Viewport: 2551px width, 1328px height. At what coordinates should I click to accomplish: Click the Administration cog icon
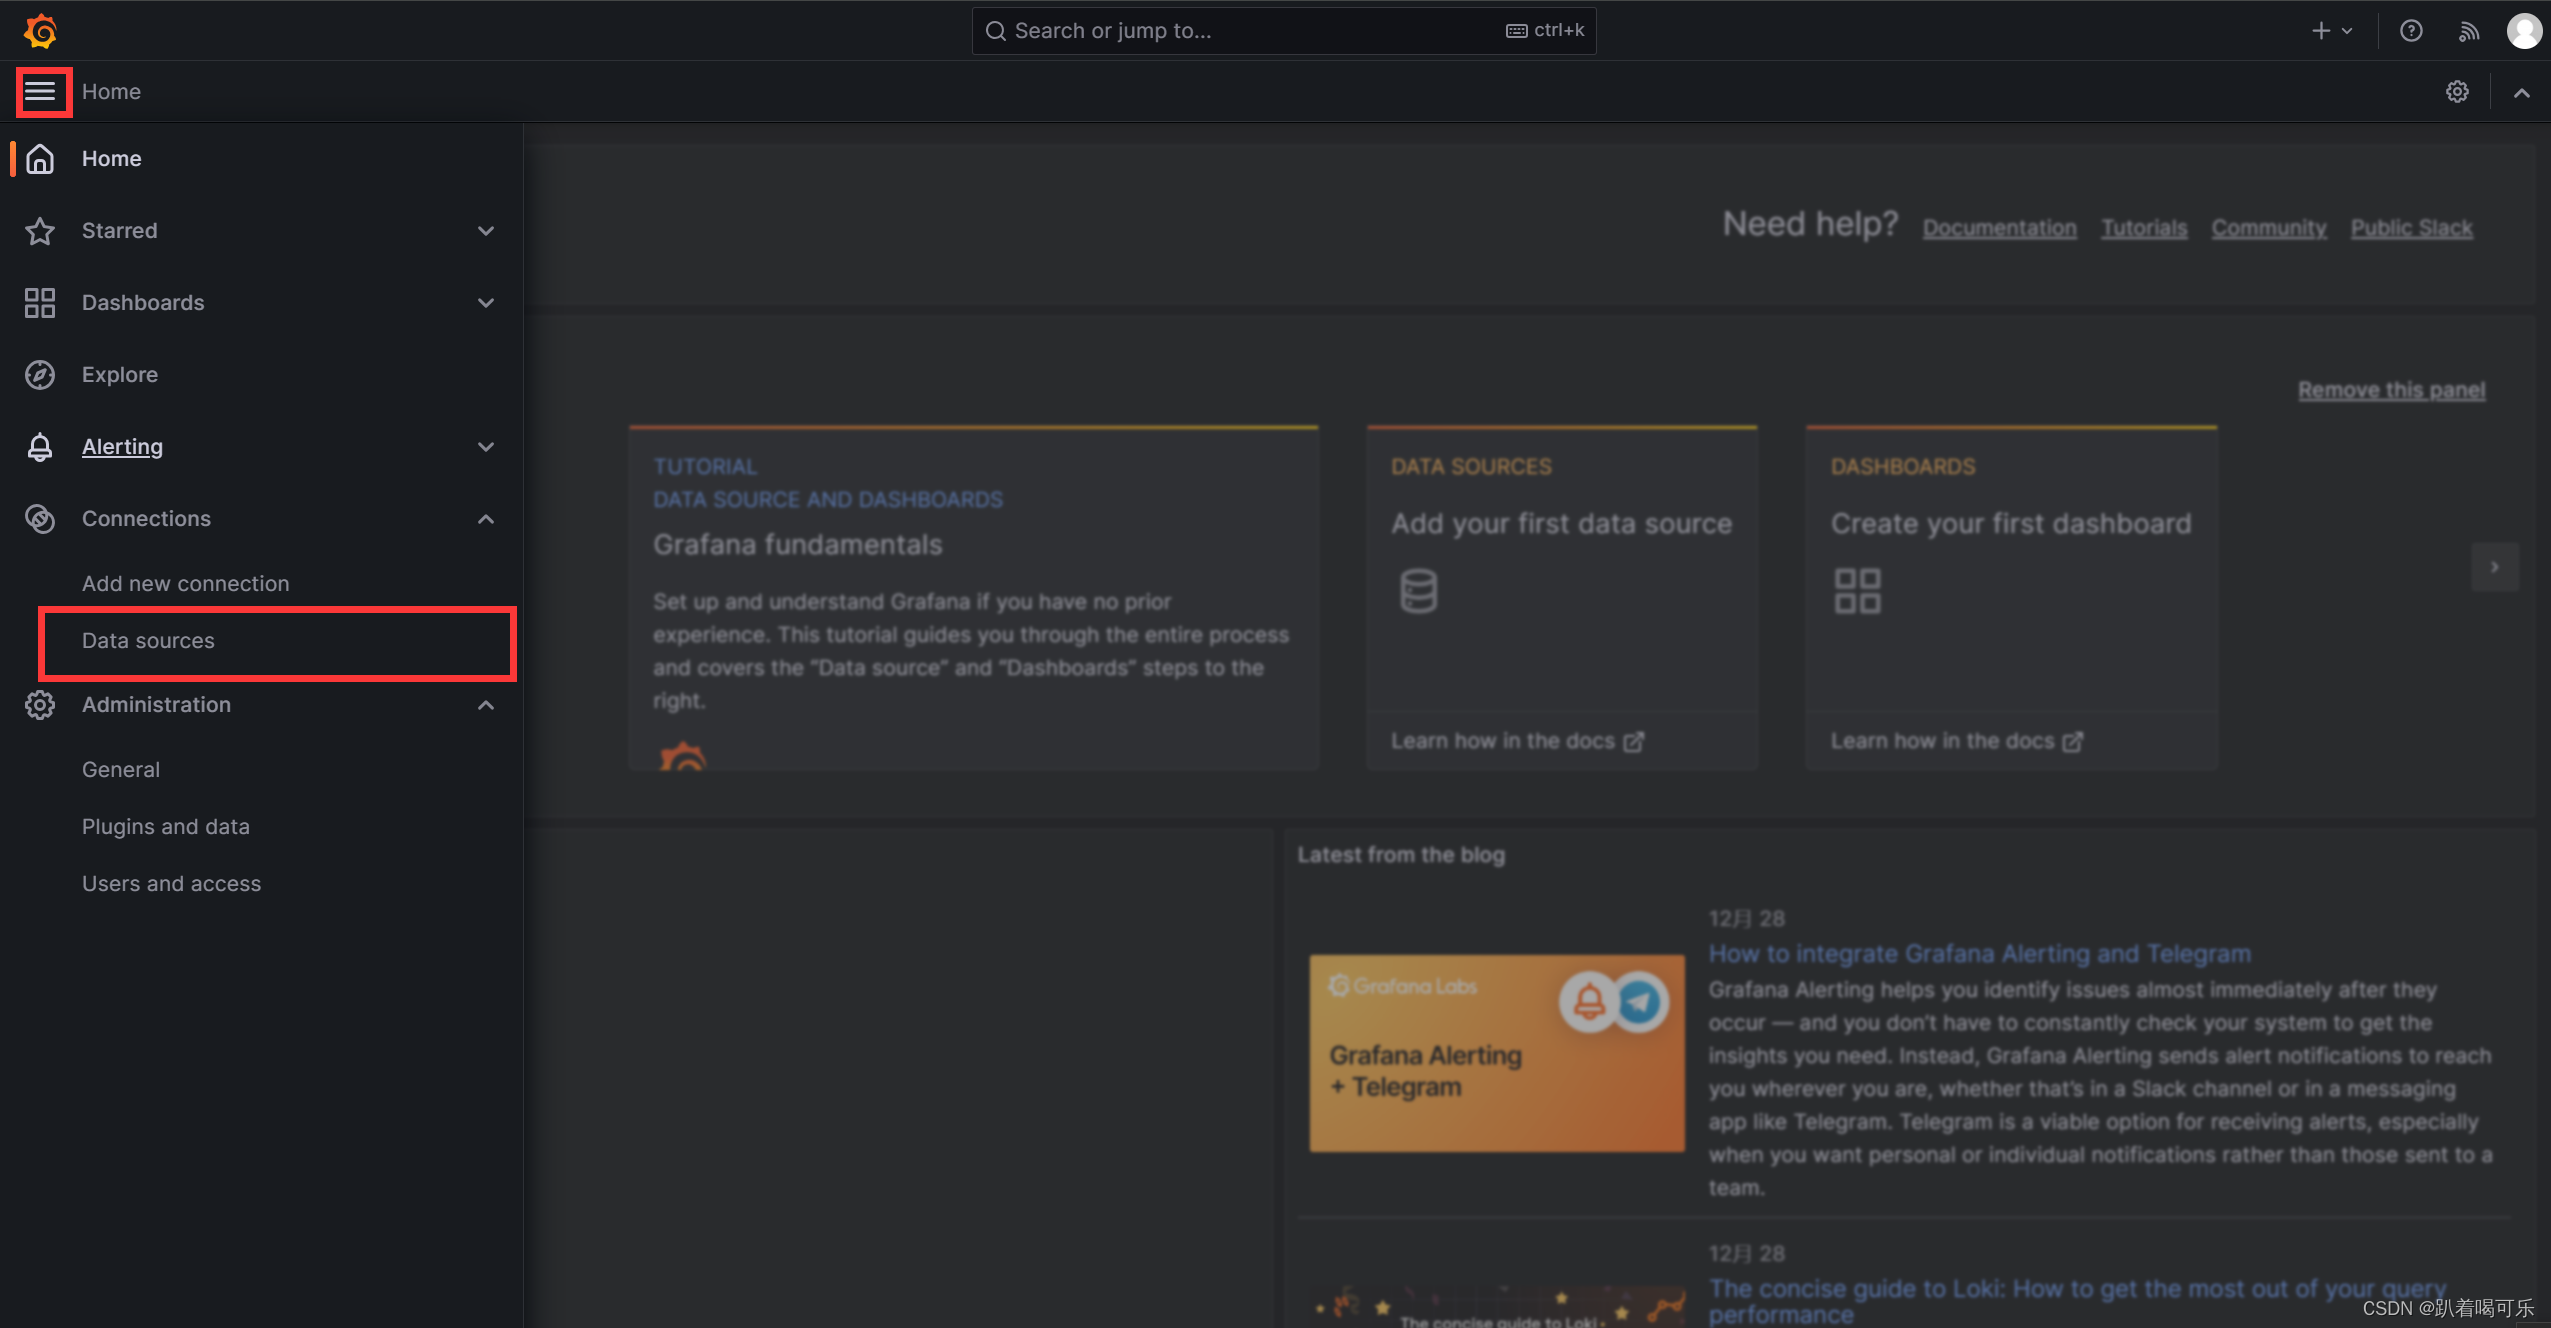(40, 705)
